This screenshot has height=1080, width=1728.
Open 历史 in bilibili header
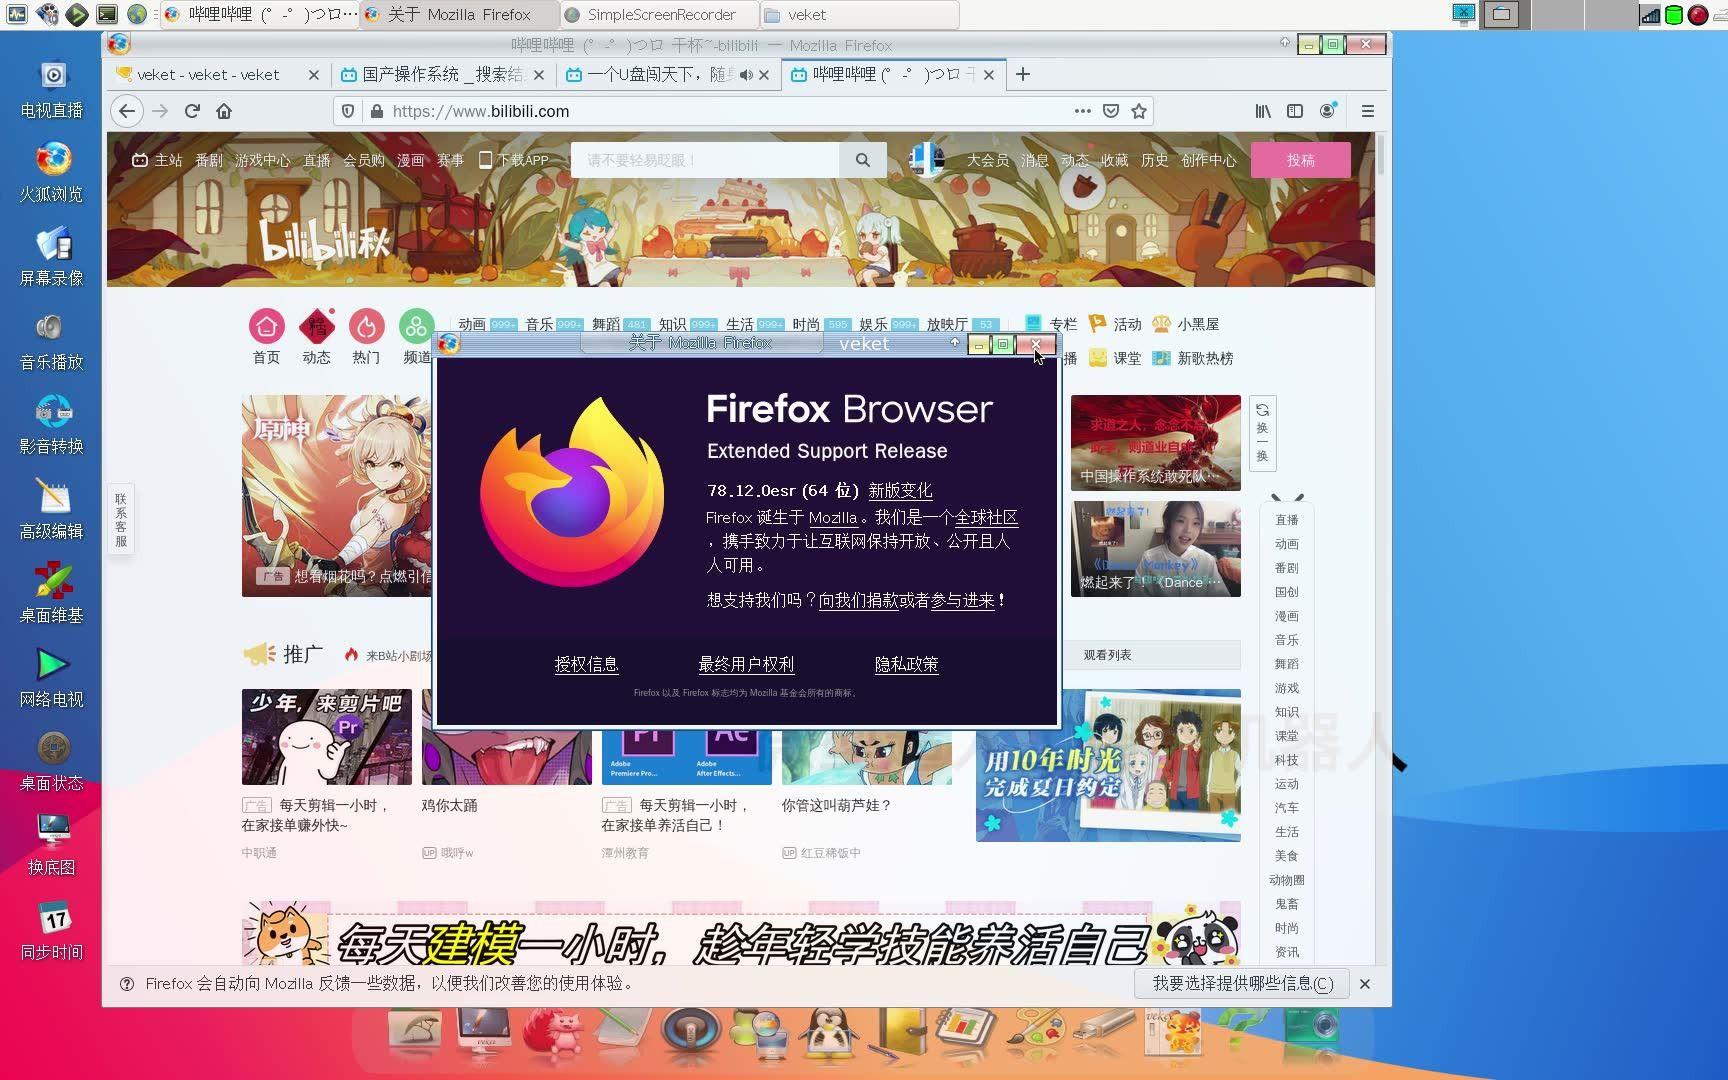[x=1154, y=160]
